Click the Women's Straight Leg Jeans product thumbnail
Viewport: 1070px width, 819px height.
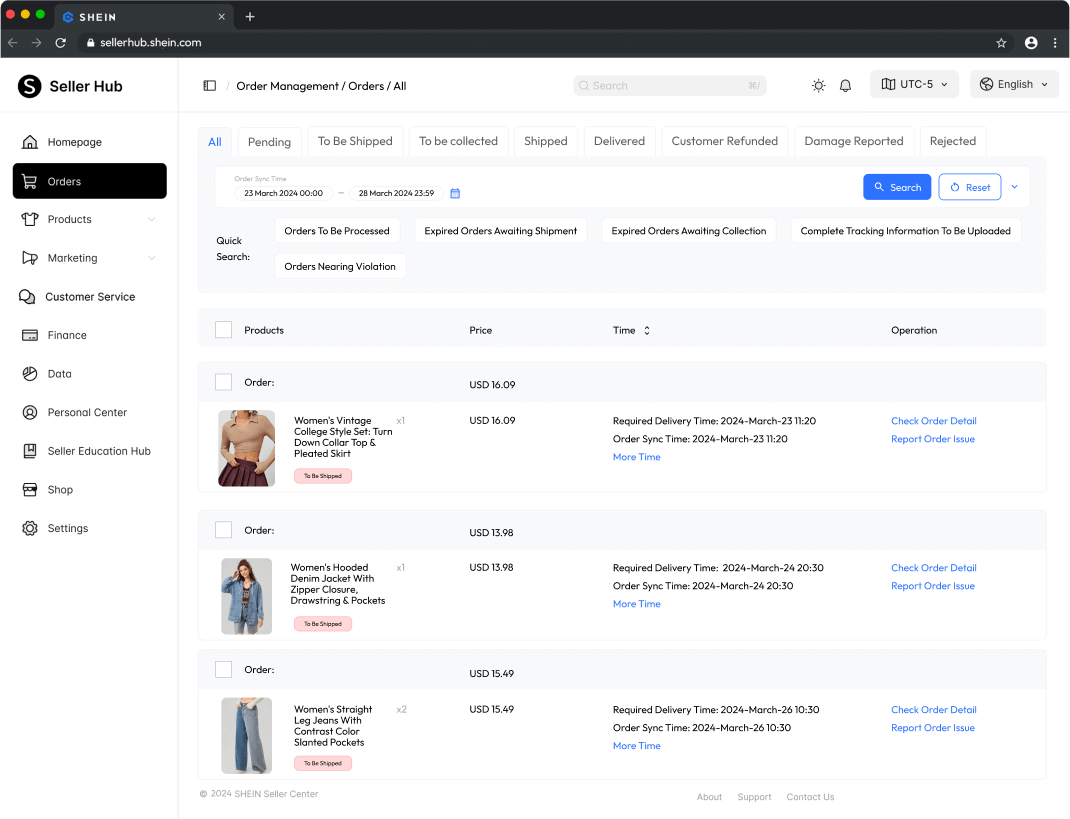(246, 735)
